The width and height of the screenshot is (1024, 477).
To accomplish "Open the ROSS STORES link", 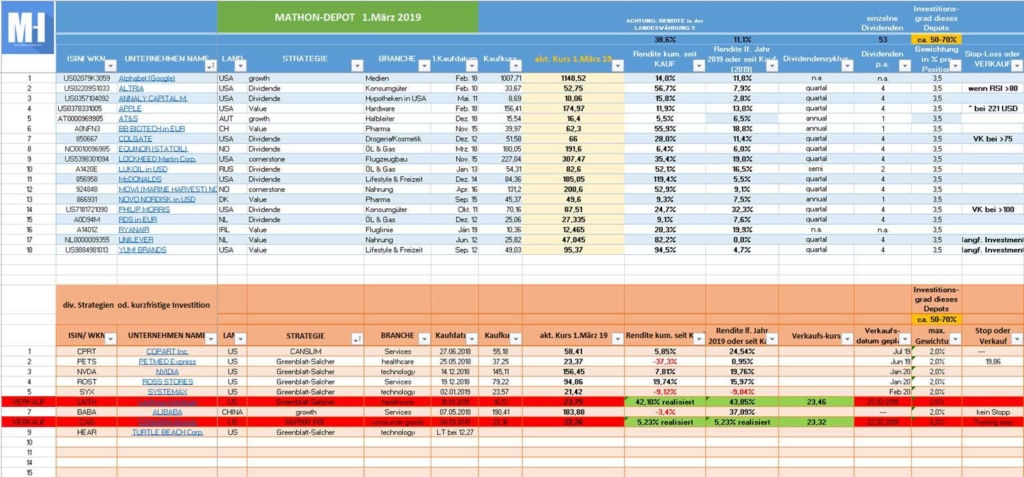I will point(167,382).
